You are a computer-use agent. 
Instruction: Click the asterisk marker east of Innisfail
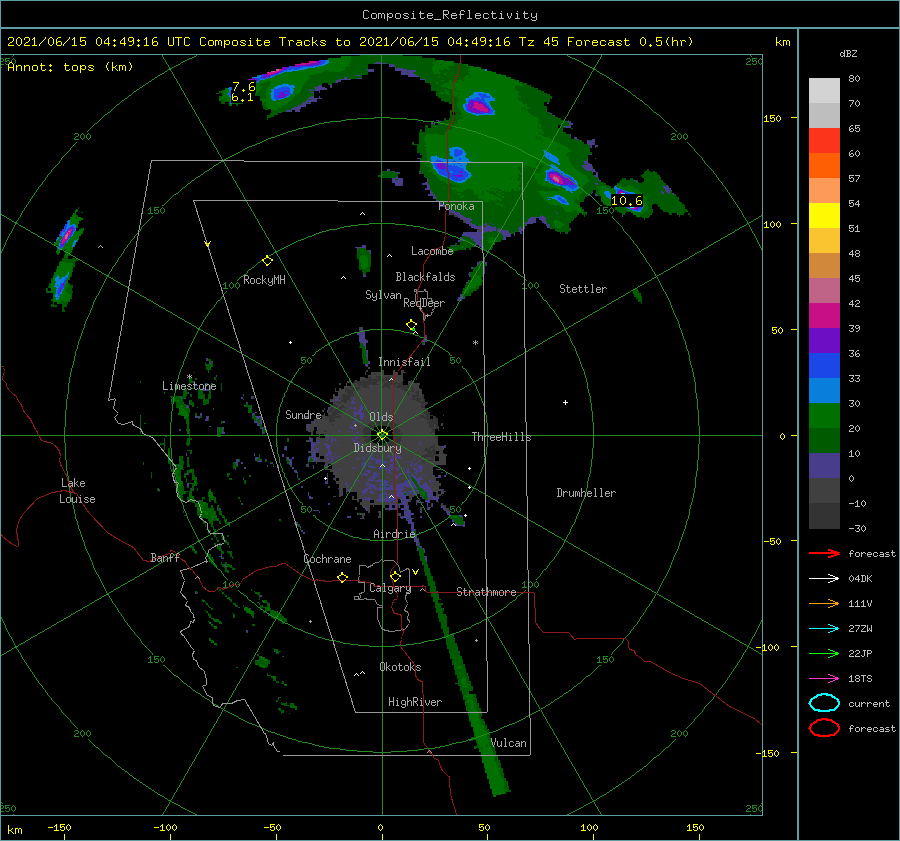475,343
